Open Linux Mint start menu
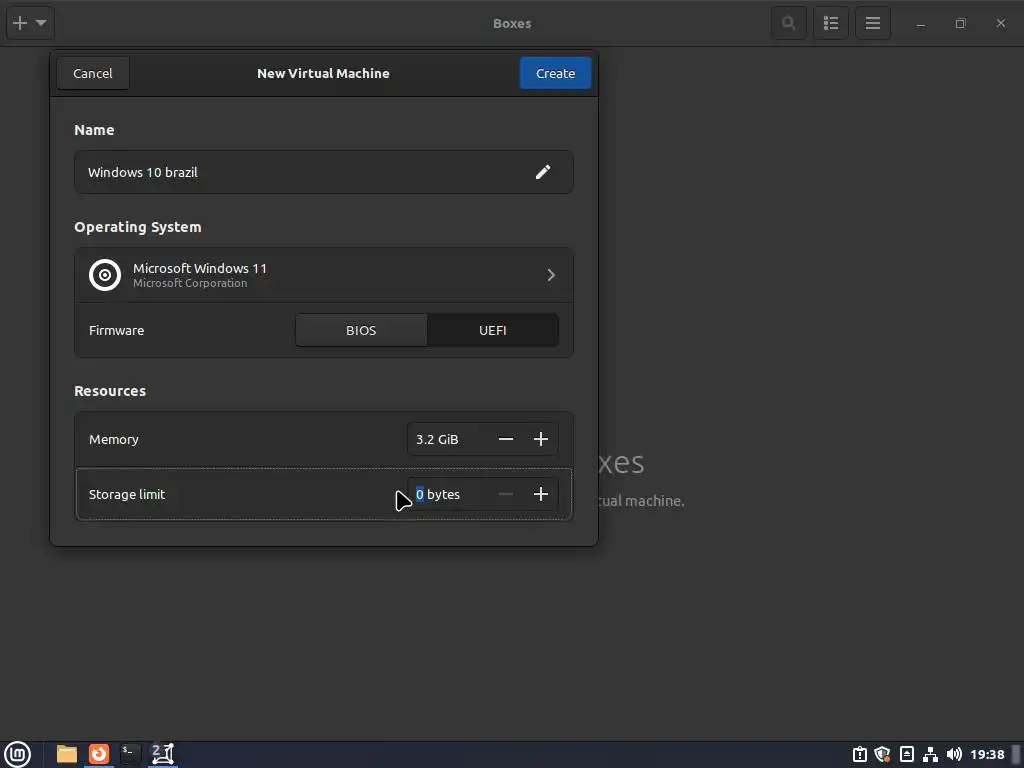Viewport: 1024px width, 768px height. coord(18,754)
